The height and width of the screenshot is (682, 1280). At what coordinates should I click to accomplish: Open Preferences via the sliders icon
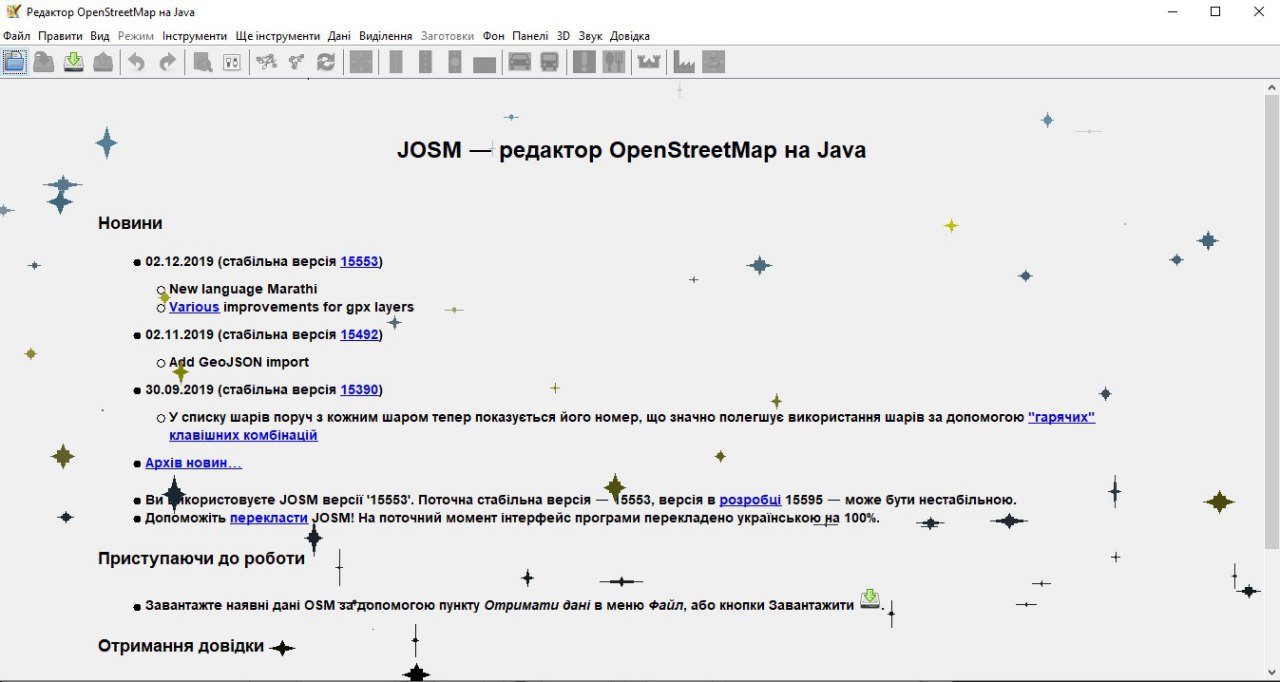[x=232, y=62]
